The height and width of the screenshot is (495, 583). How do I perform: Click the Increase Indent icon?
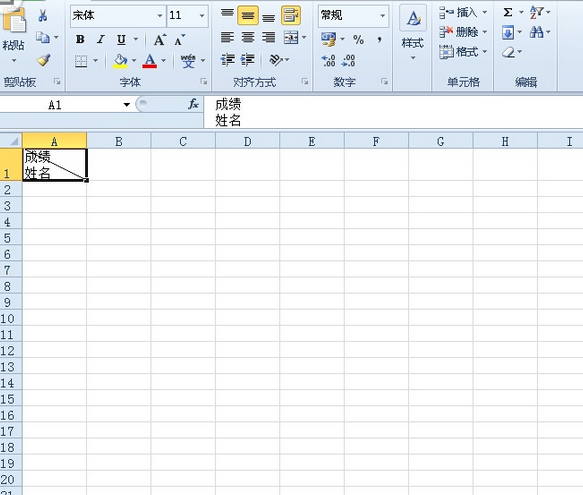pyautogui.click(x=248, y=60)
